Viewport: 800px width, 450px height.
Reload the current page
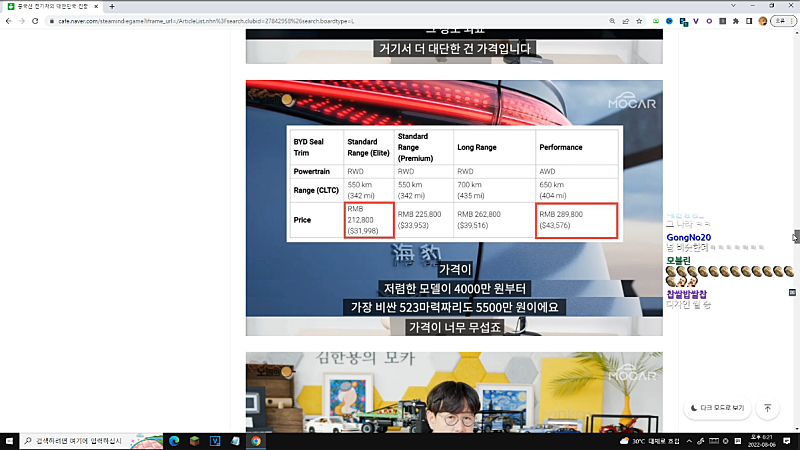pos(35,21)
